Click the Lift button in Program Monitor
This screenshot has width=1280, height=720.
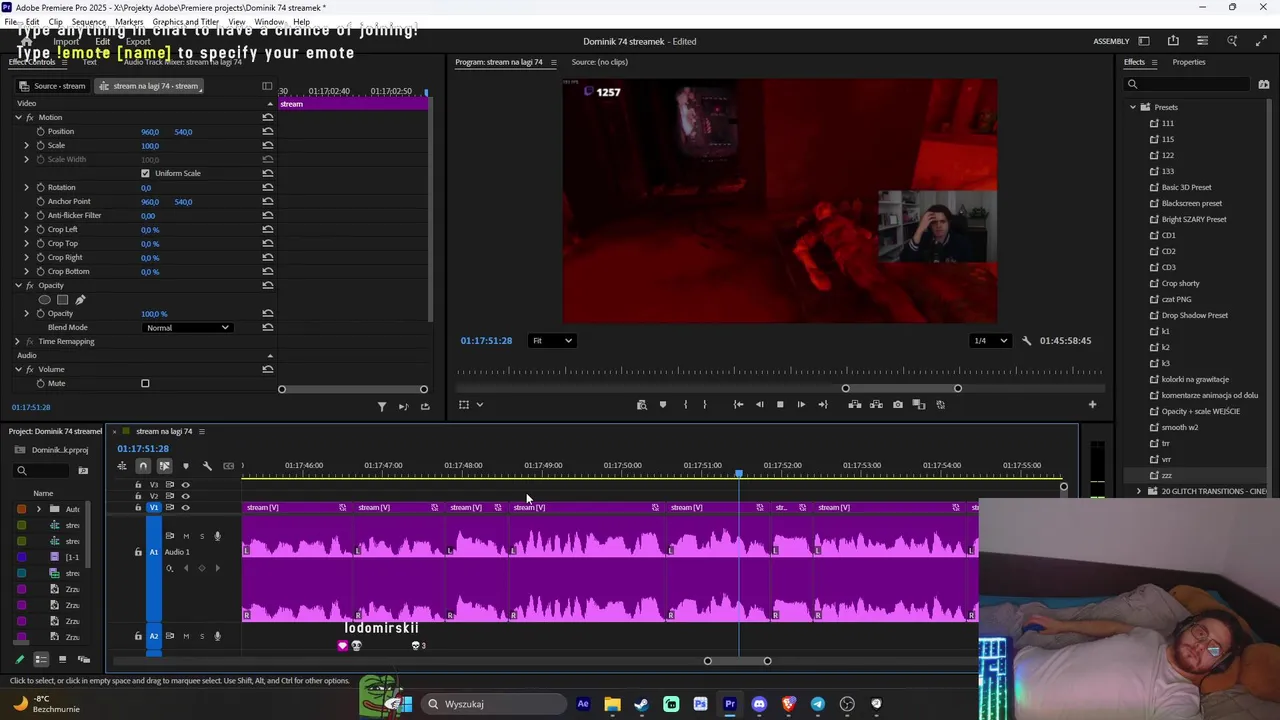[x=855, y=405]
